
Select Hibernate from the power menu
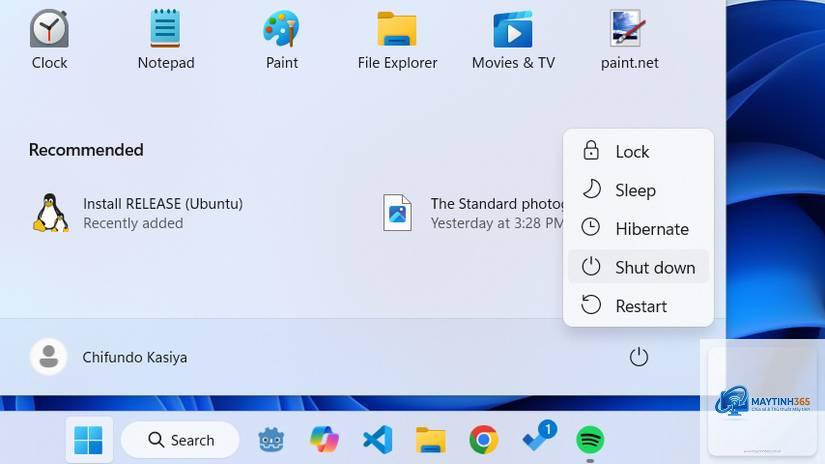tap(638, 229)
